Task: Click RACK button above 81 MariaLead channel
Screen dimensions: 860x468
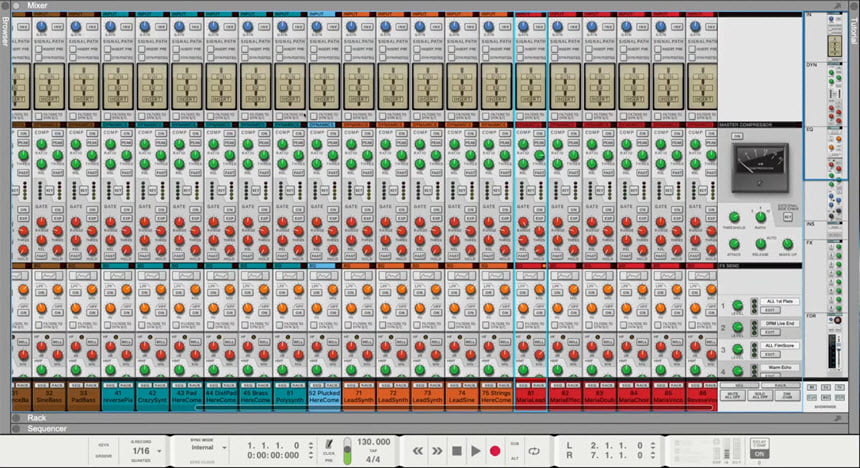Action: point(539,386)
